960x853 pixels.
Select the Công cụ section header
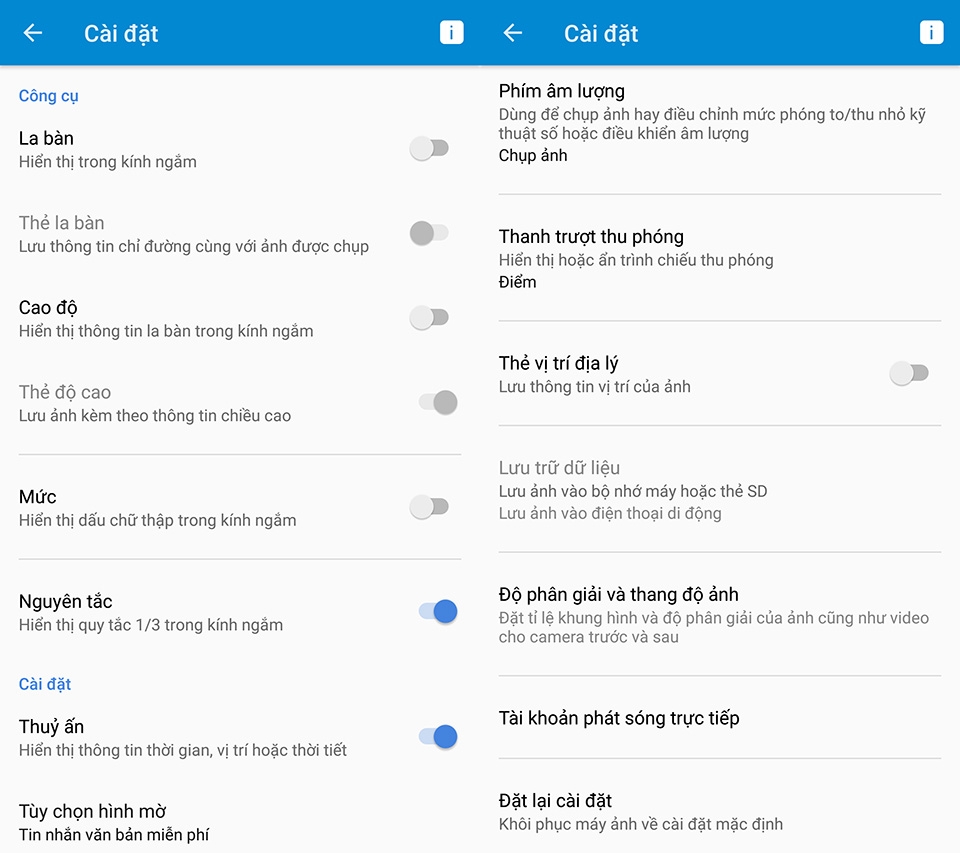48,96
